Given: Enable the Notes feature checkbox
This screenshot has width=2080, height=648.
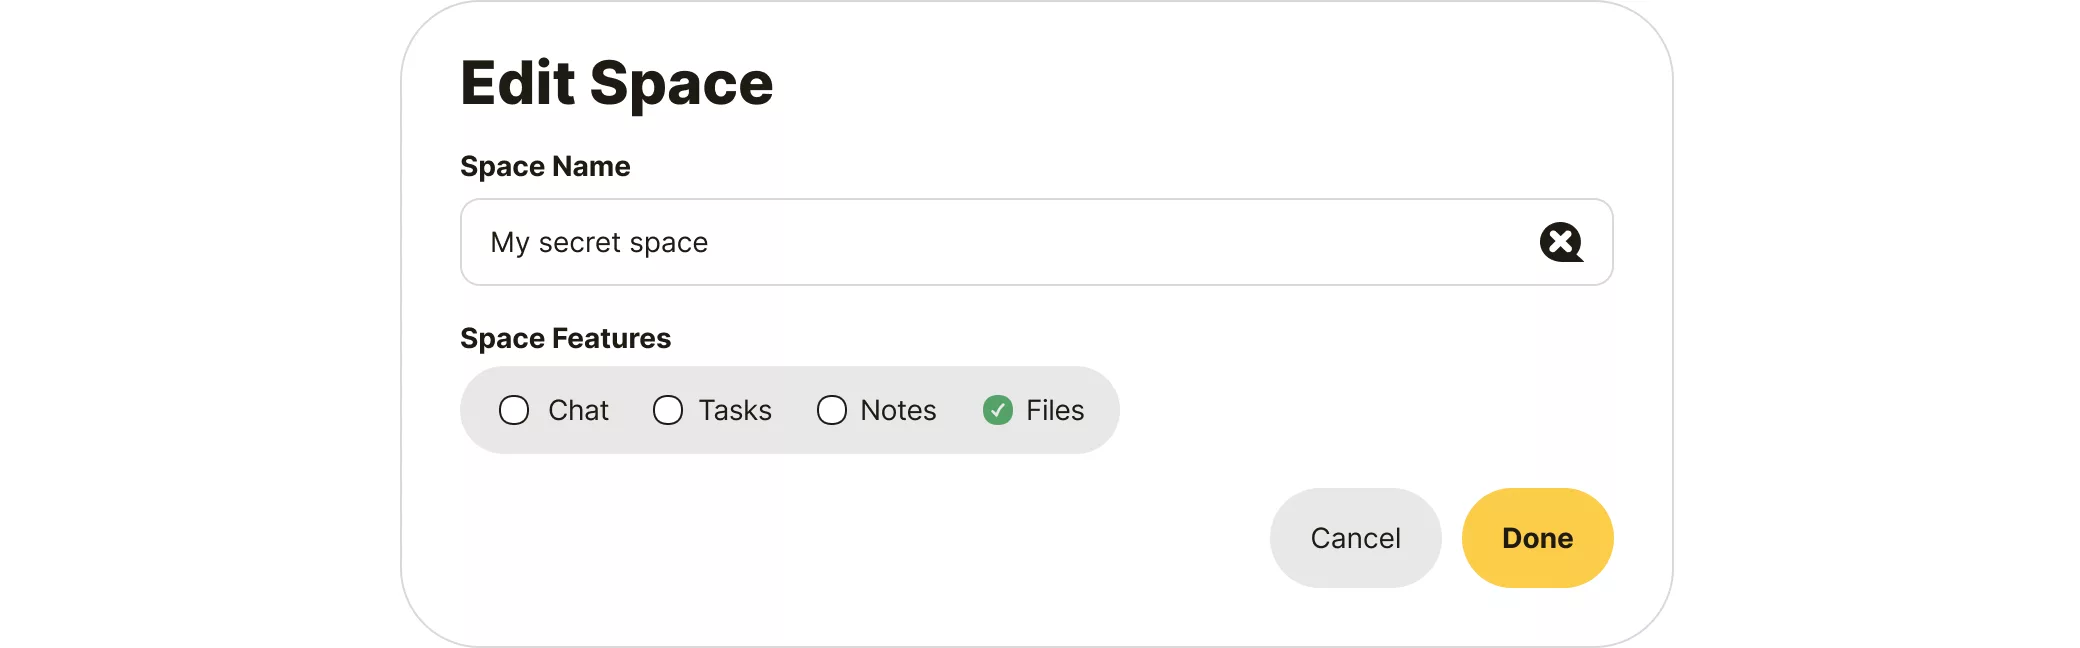Looking at the screenshot, I should (832, 410).
